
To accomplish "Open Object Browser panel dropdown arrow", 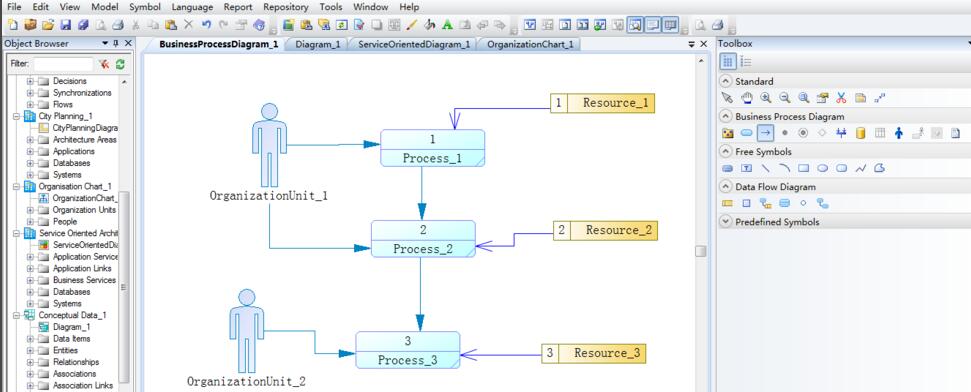I will 105,43.
